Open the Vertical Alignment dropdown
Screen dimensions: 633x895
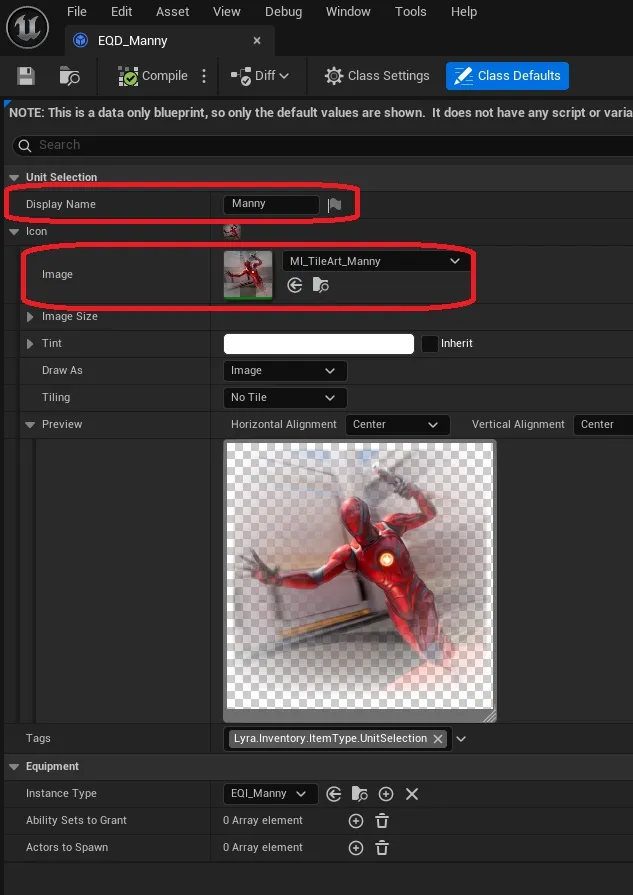pos(603,425)
